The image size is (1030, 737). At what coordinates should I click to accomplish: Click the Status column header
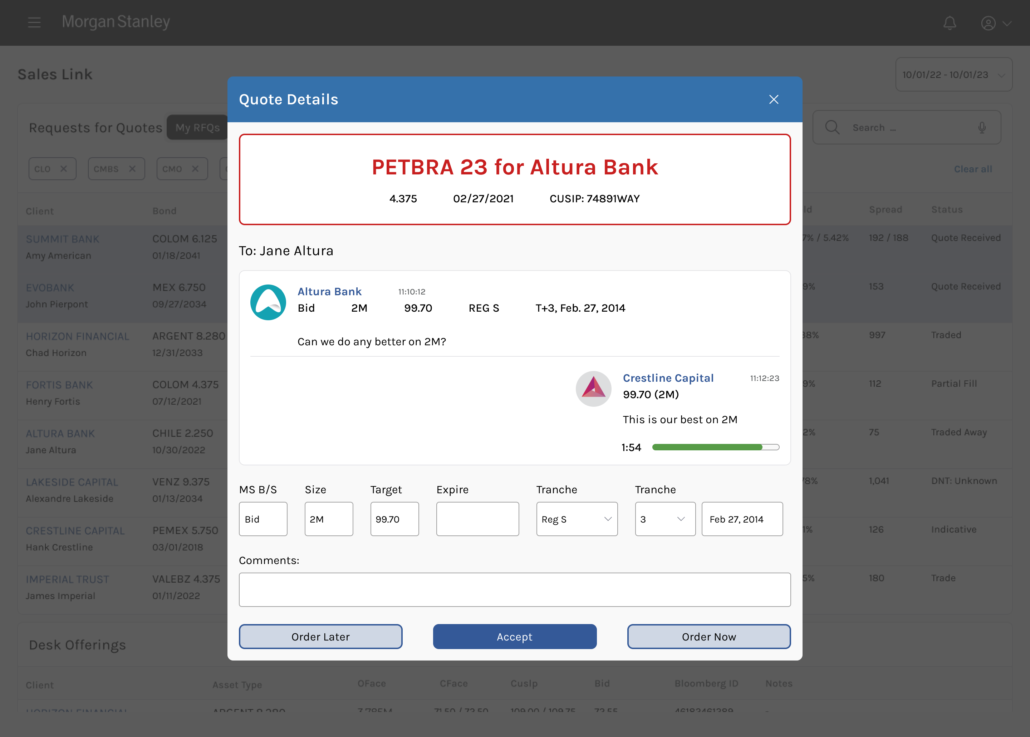tap(947, 210)
